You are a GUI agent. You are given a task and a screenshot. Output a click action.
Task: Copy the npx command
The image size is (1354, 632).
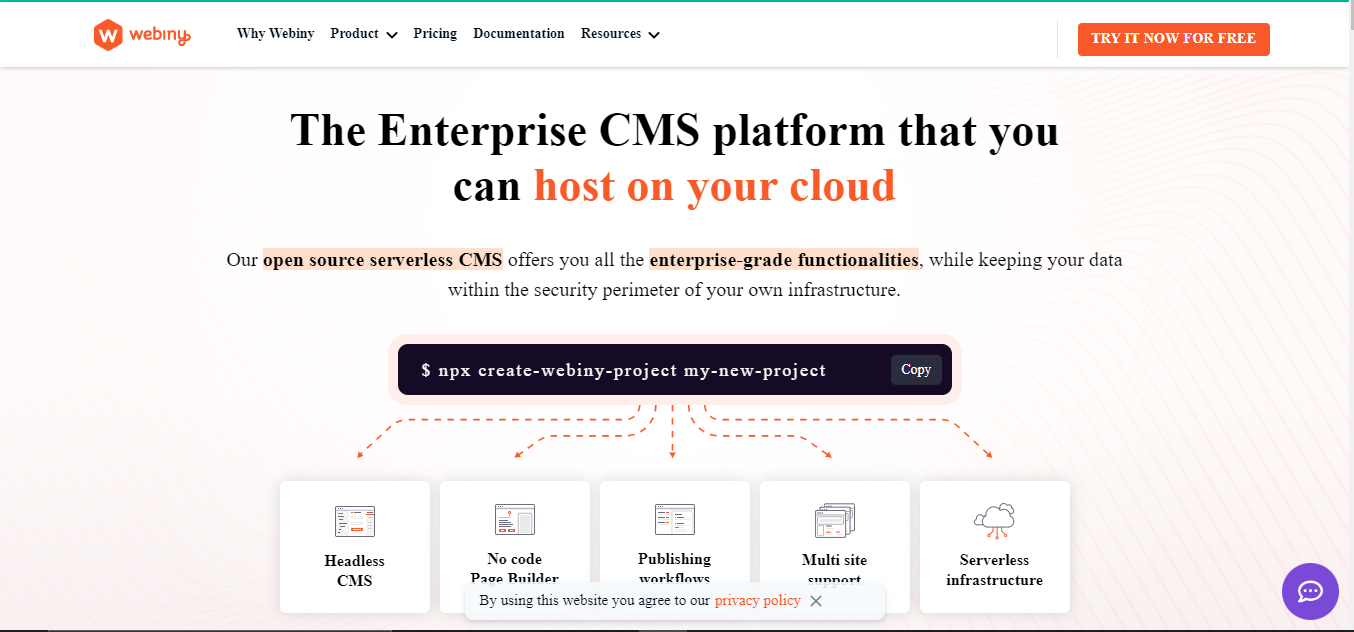pyautogui.click(x=916, y=370)
